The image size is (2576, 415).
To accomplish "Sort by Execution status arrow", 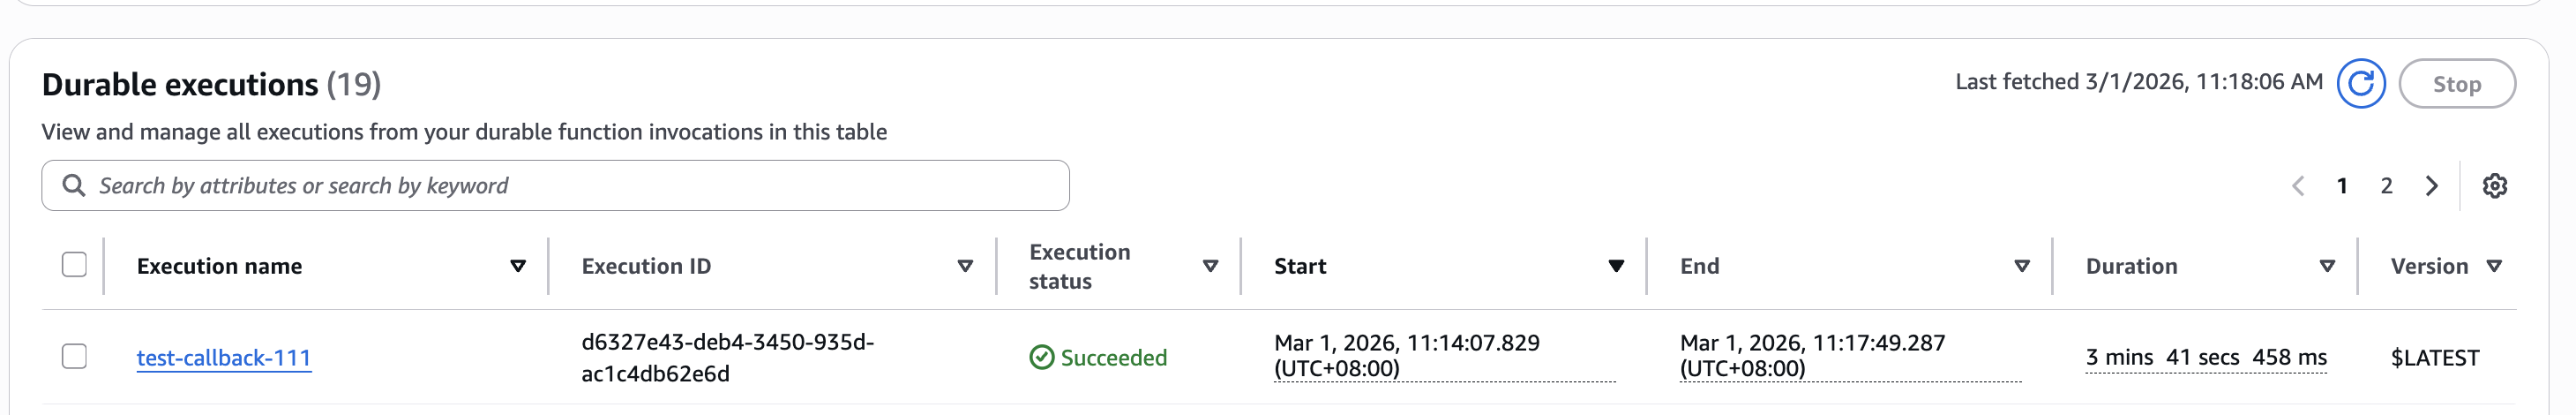I will point(1209,266).
